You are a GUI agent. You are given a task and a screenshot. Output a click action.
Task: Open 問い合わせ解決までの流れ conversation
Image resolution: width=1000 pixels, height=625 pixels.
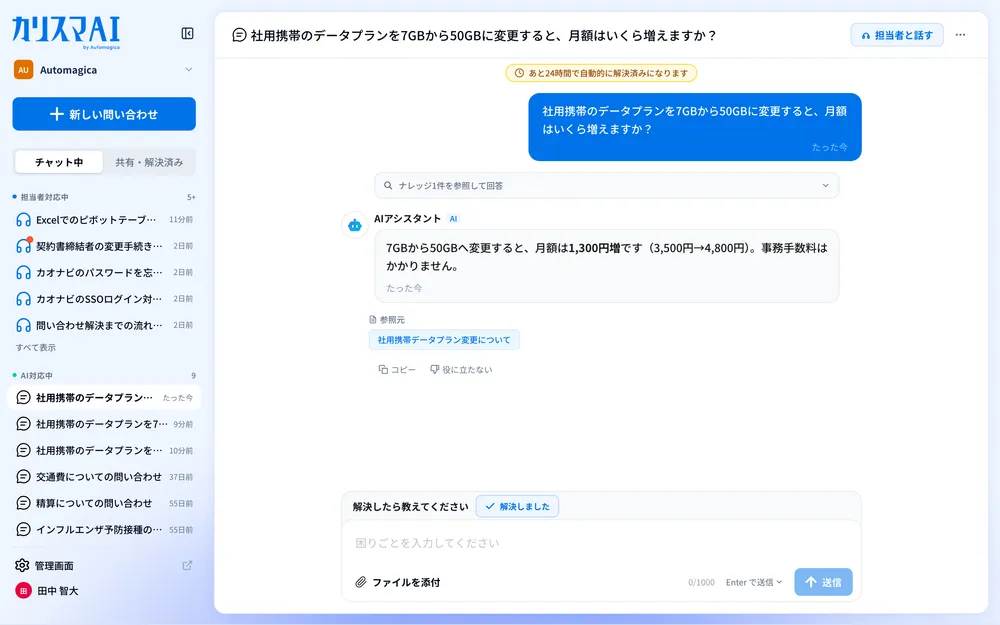104,325
